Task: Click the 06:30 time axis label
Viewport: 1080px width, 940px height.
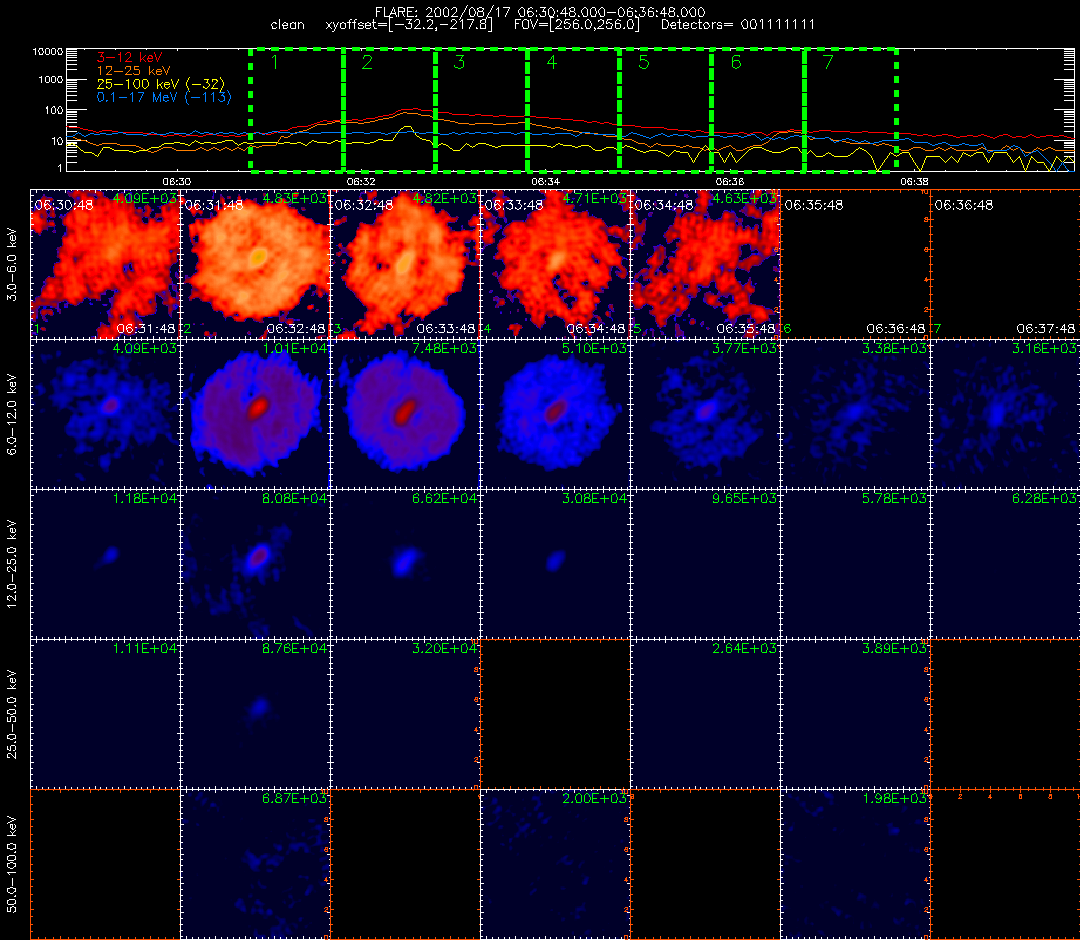Action: [x=176, y=181]
